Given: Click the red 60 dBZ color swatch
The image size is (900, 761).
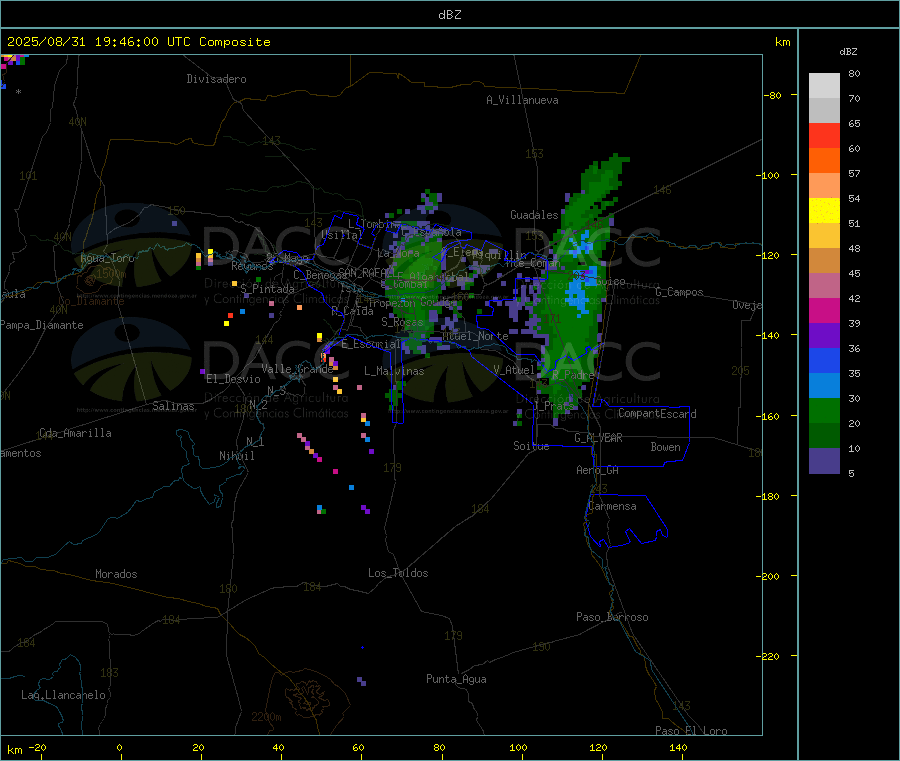Looking at the screenshot, I should (824, 135).
